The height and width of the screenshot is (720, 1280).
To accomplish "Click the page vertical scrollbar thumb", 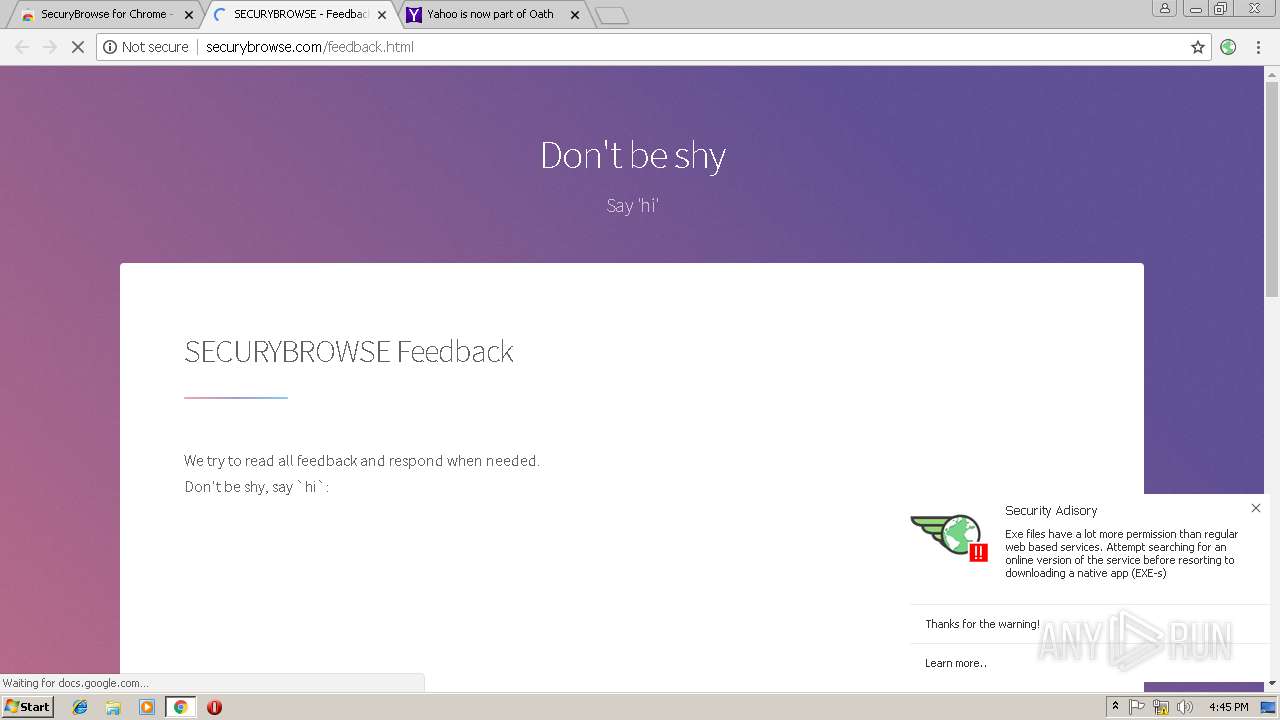I will tap(1272, 187).
